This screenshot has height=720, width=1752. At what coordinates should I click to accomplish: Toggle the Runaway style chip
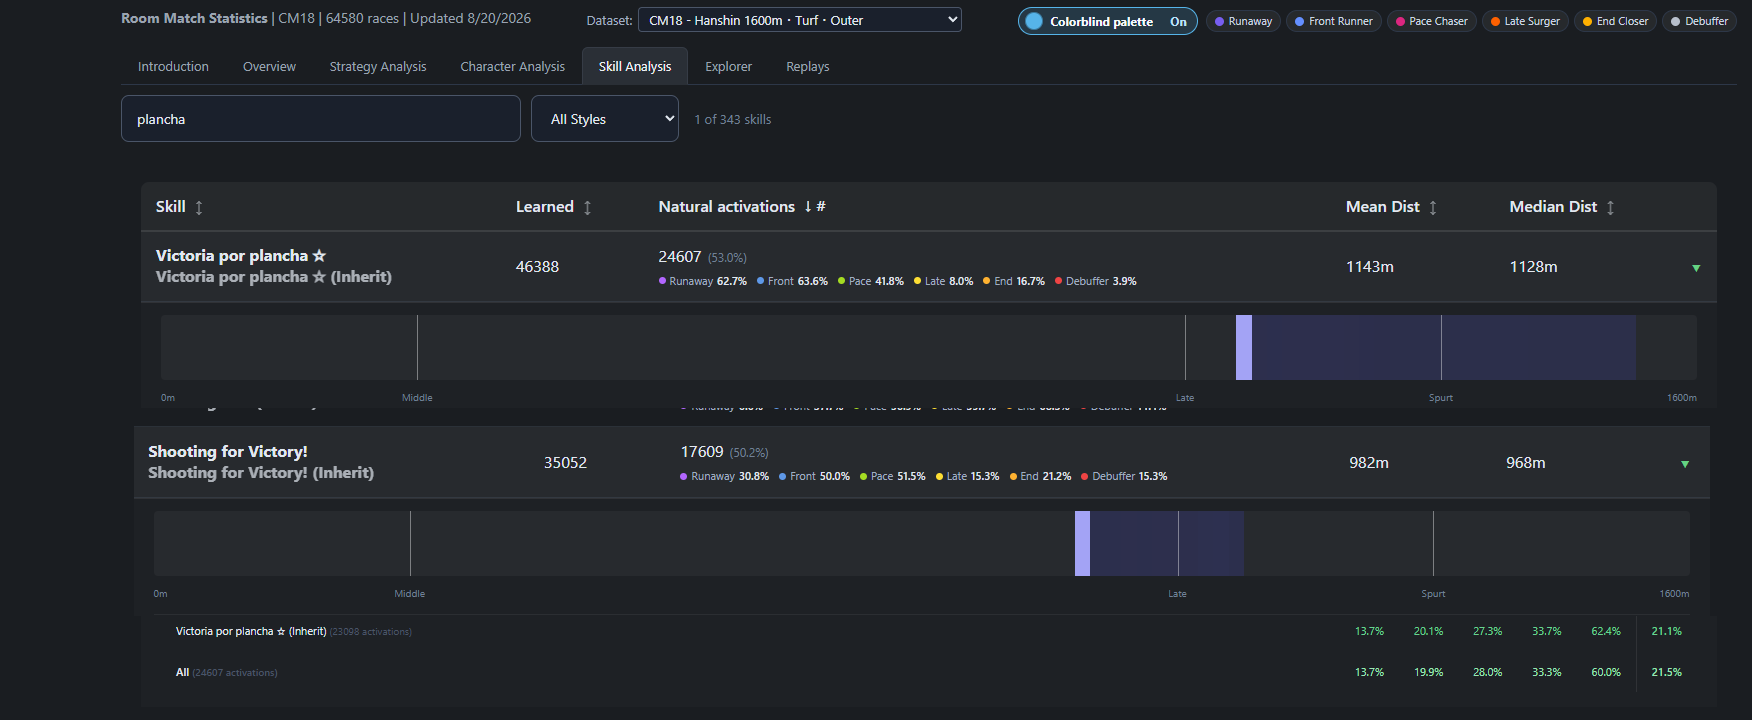(x=1243, y=21)
